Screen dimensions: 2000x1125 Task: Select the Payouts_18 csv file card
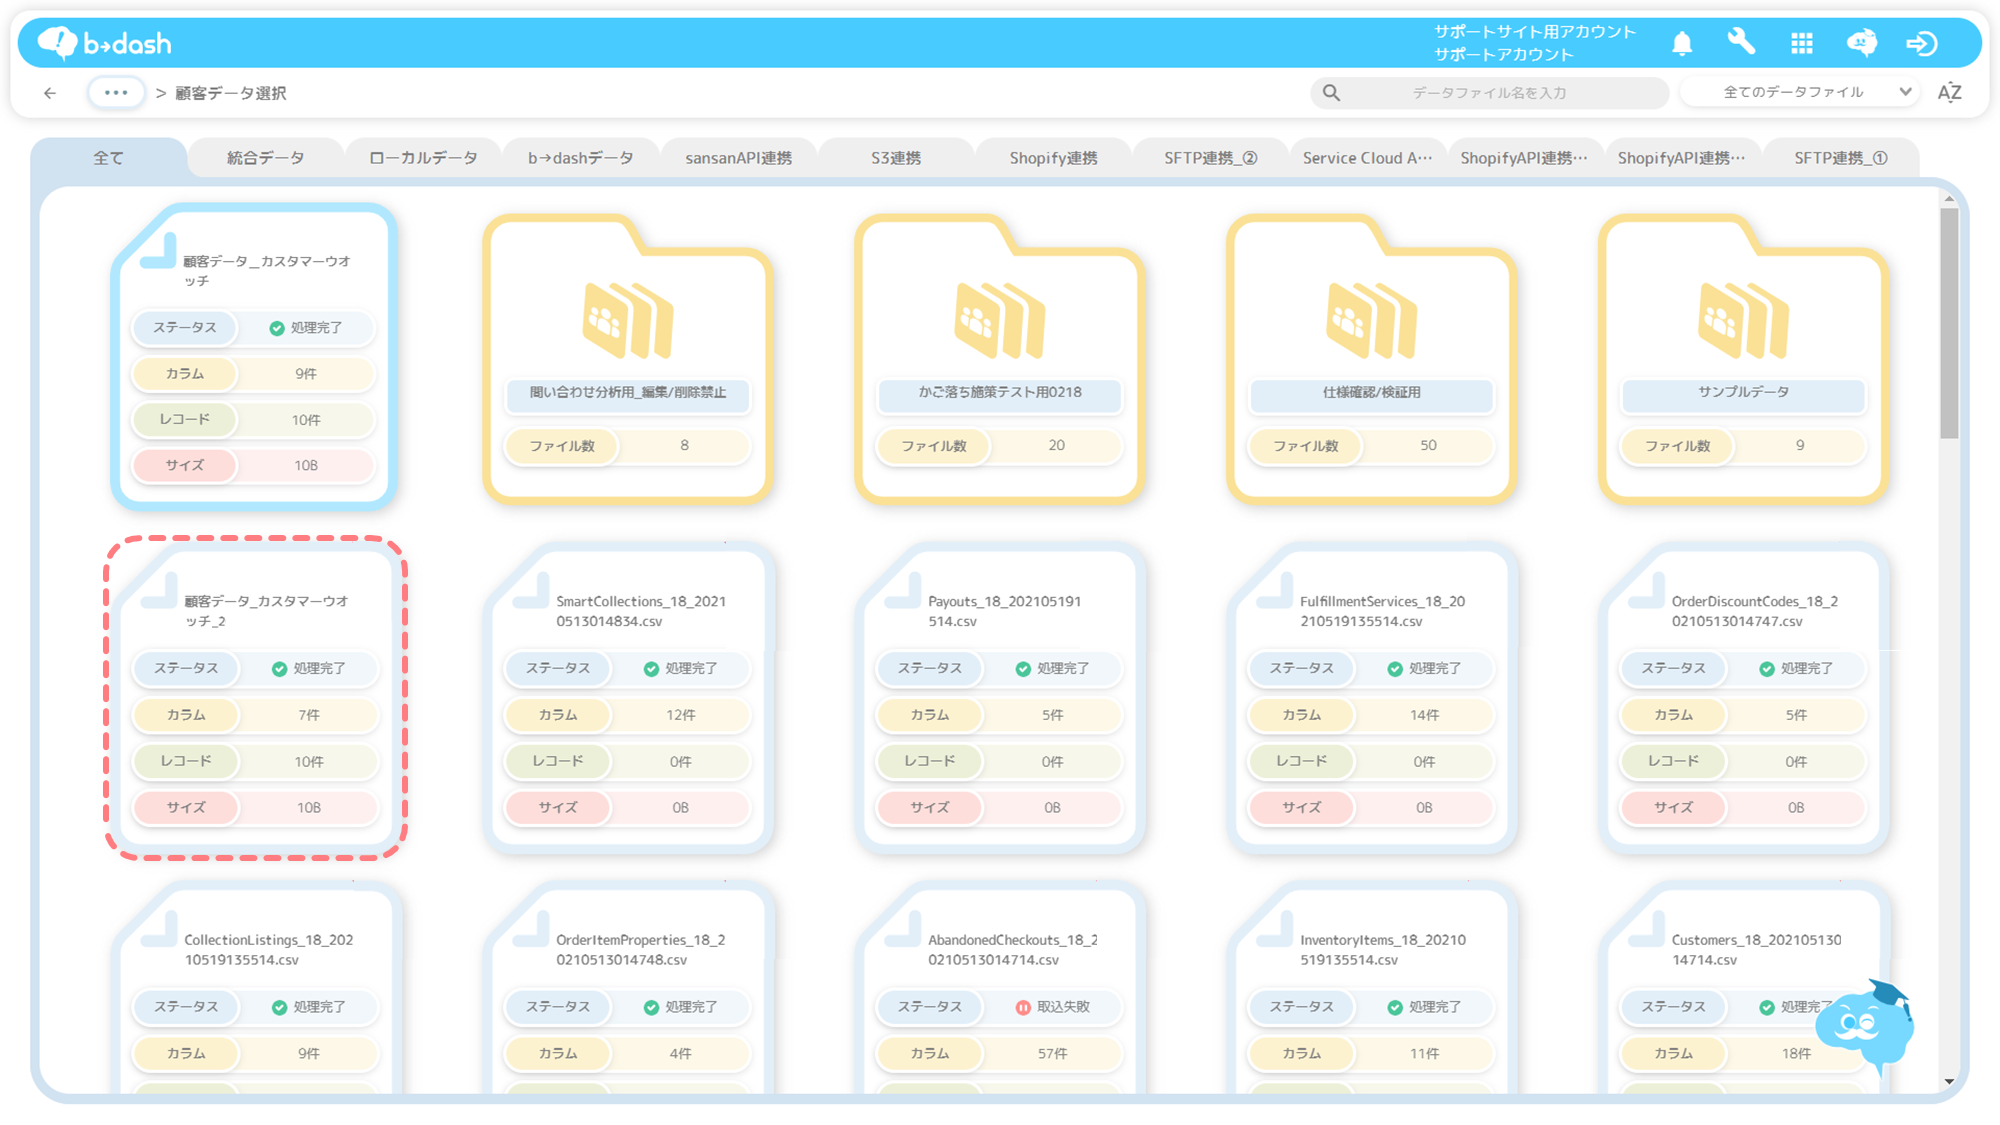pyautogui.click(x=1000, y=698)
